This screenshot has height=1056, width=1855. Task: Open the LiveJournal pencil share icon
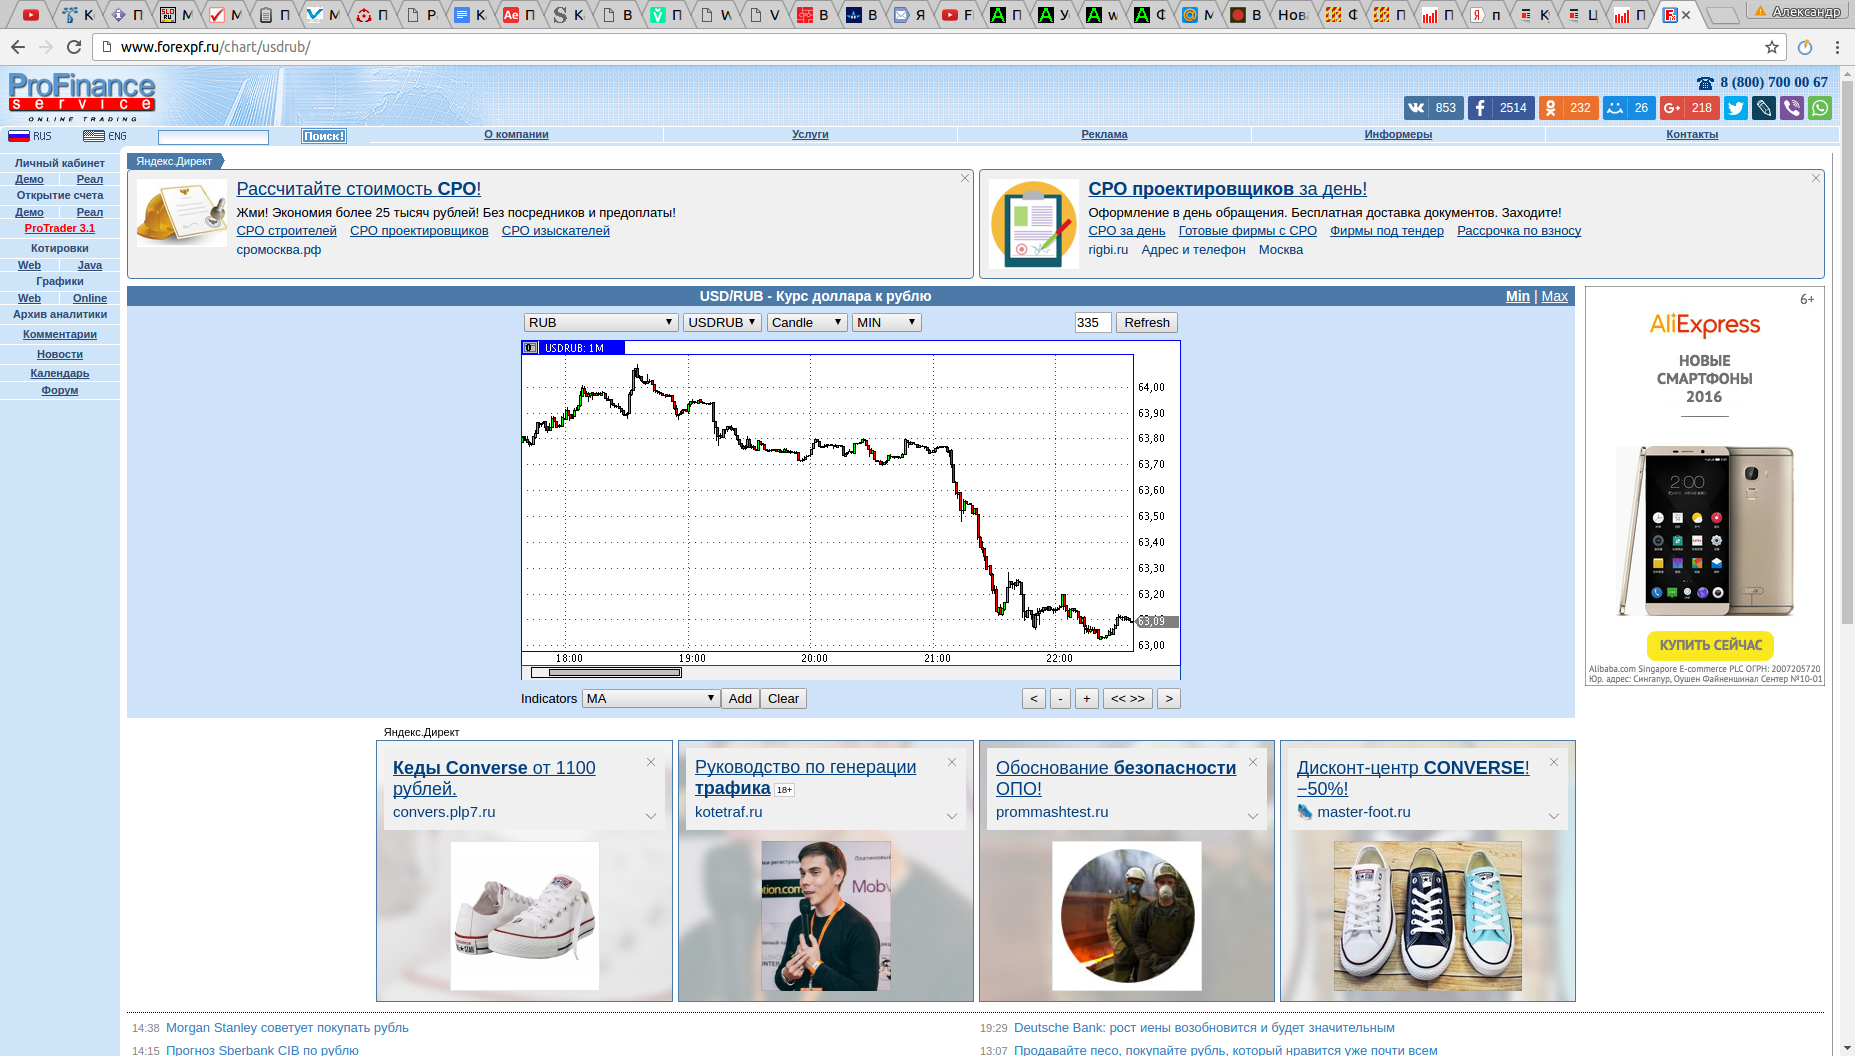[x=1764, y=108]
